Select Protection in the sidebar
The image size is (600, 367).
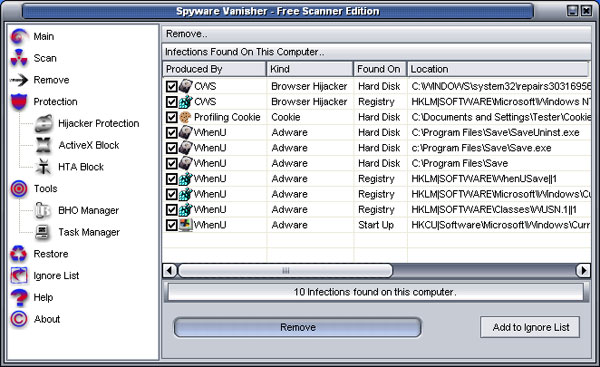click(55, 102)
